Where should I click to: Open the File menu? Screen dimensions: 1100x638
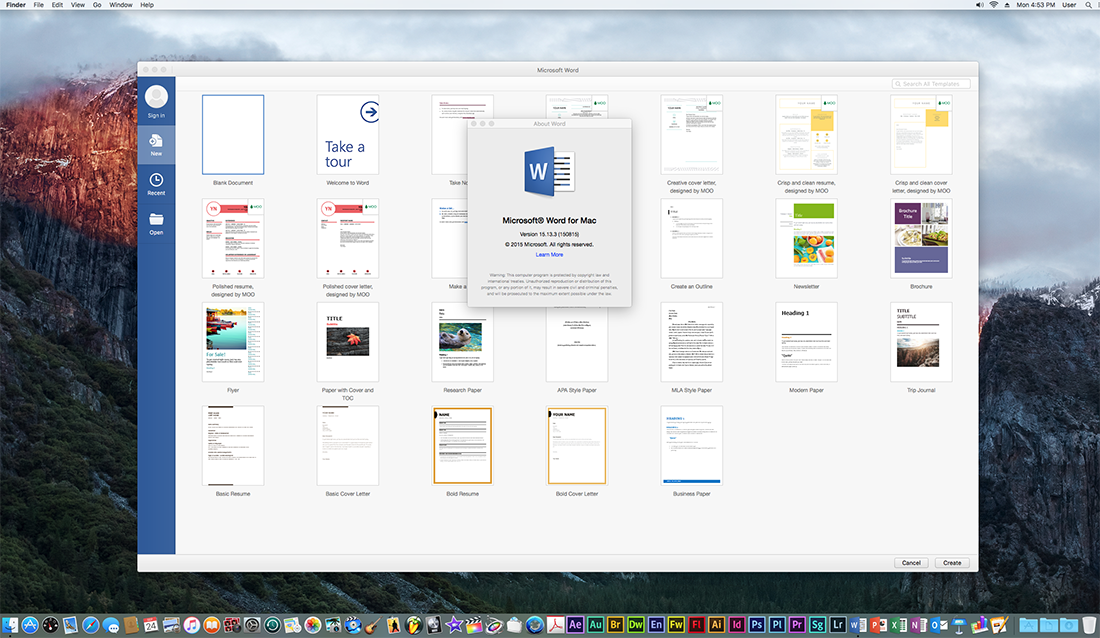pos(39,5)
